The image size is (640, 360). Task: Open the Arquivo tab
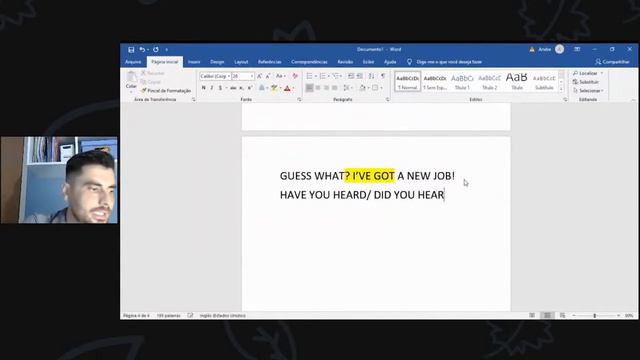tap(133, 62)
